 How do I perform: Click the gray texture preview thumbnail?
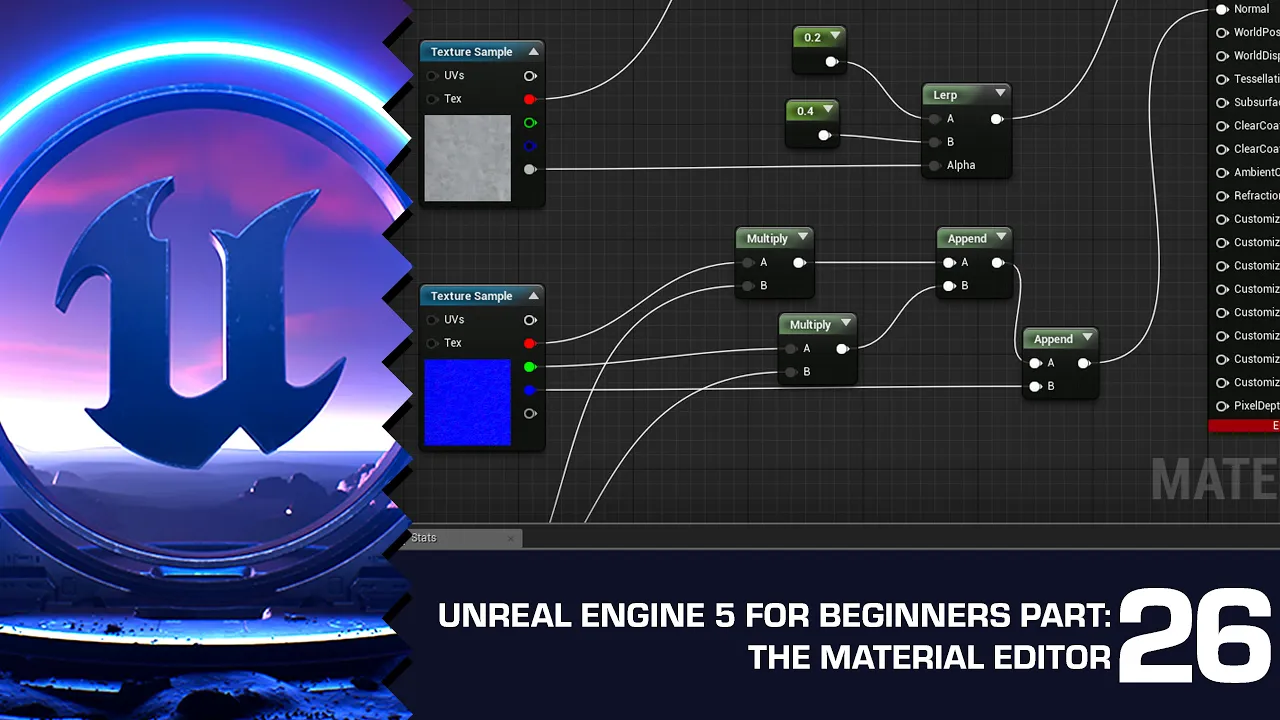(x=468, y=158)
